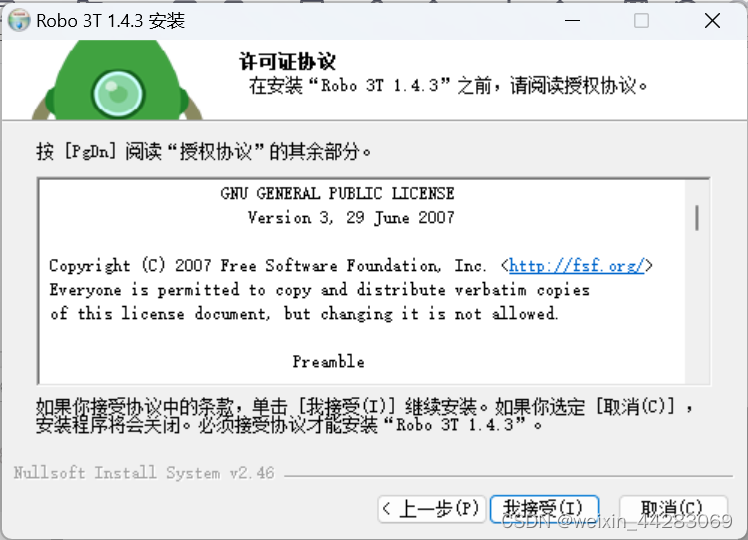This screenshot has height=540, width=748.
Task: Open the http://fsf.org/ link
Action: click(x=577, y=265)
